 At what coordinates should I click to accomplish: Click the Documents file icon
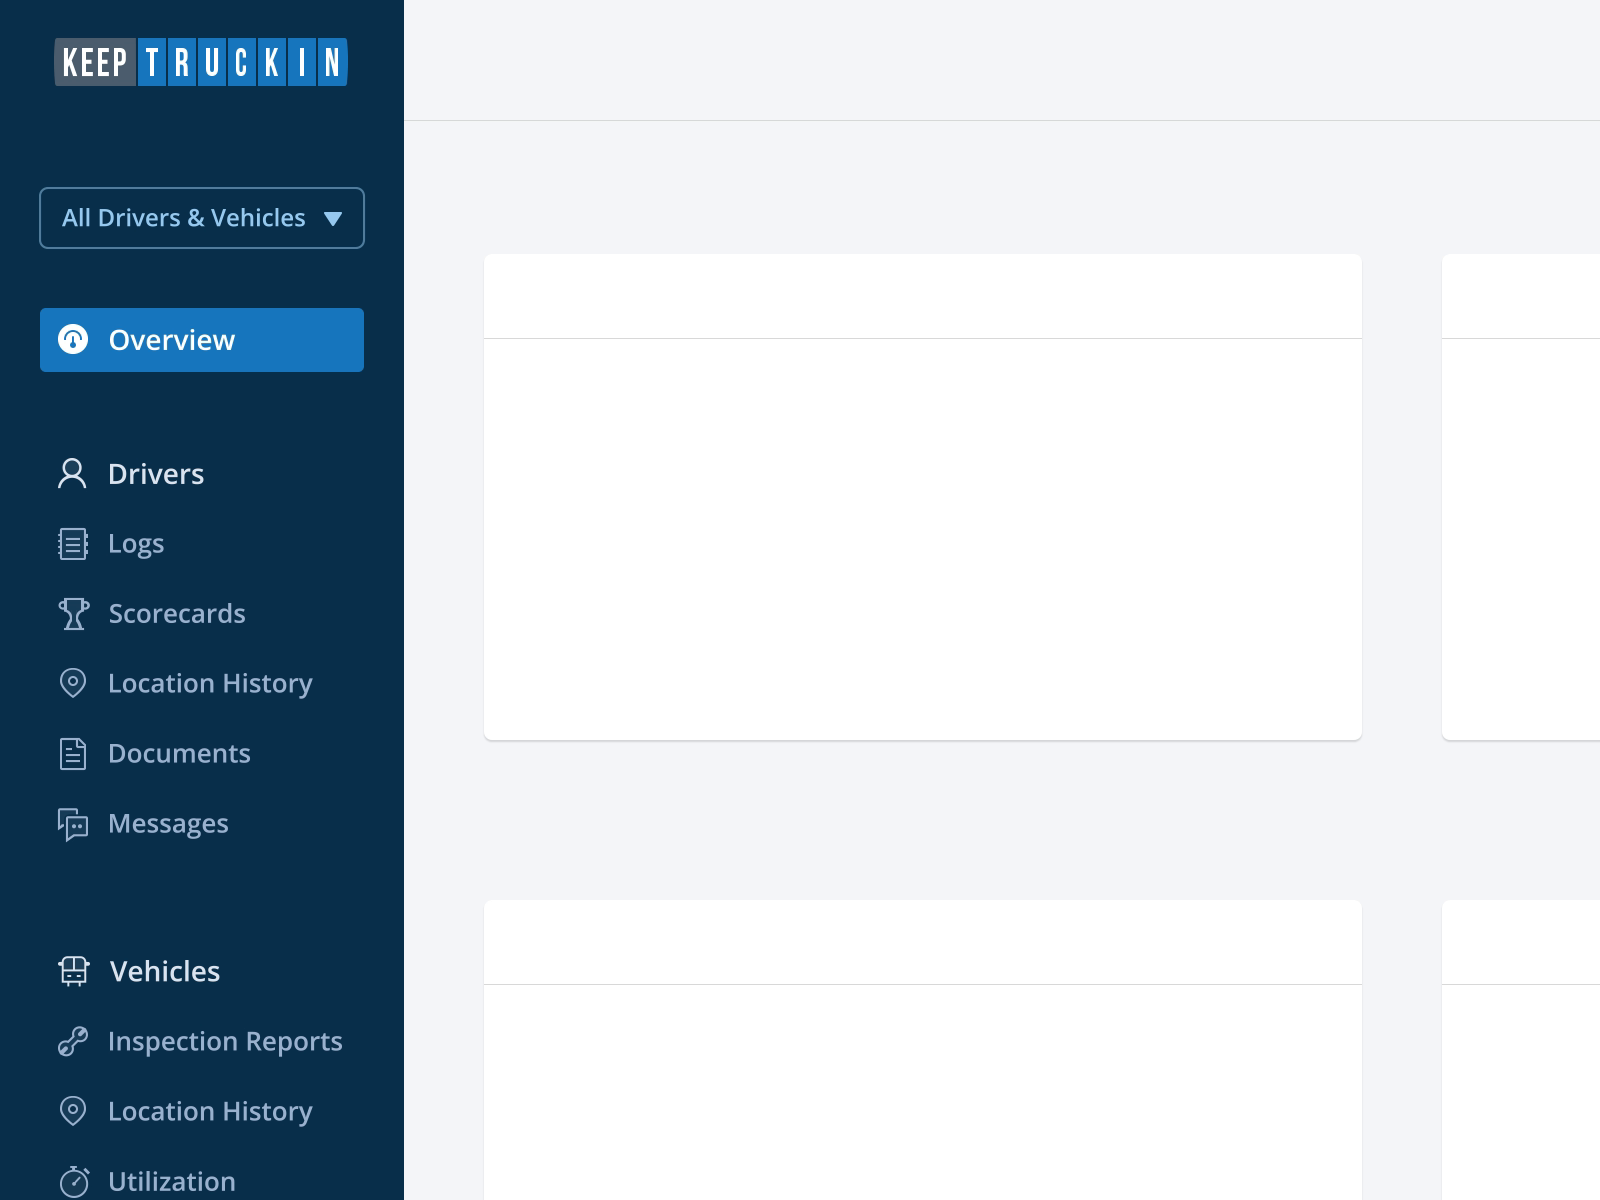point(73,754)
